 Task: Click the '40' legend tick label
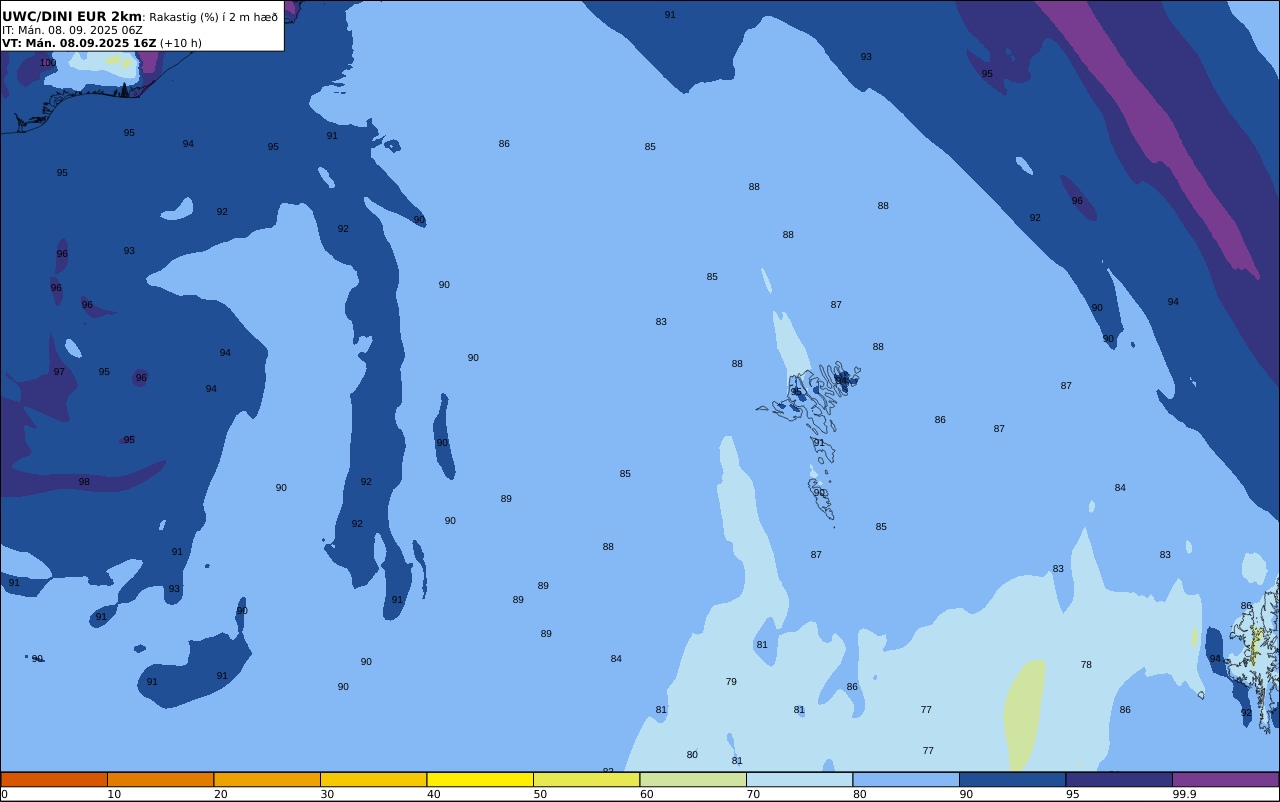pyautogui.click(x=433, y=794)
